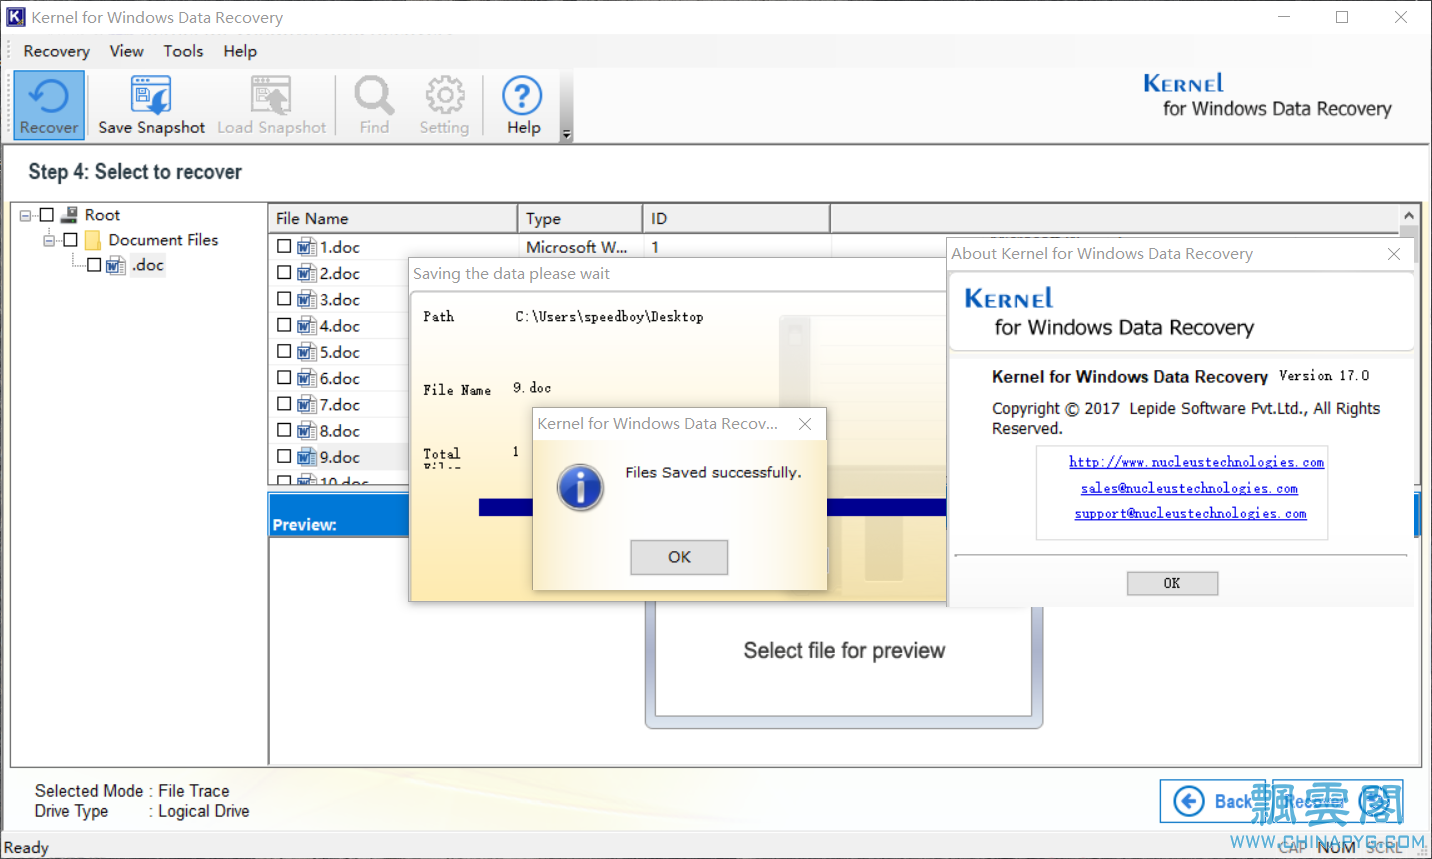Image resolution: width=1432 pixels, height=859 pixels.
Task: Collapse the Root tree node
Action: click(x=26, y=215)
